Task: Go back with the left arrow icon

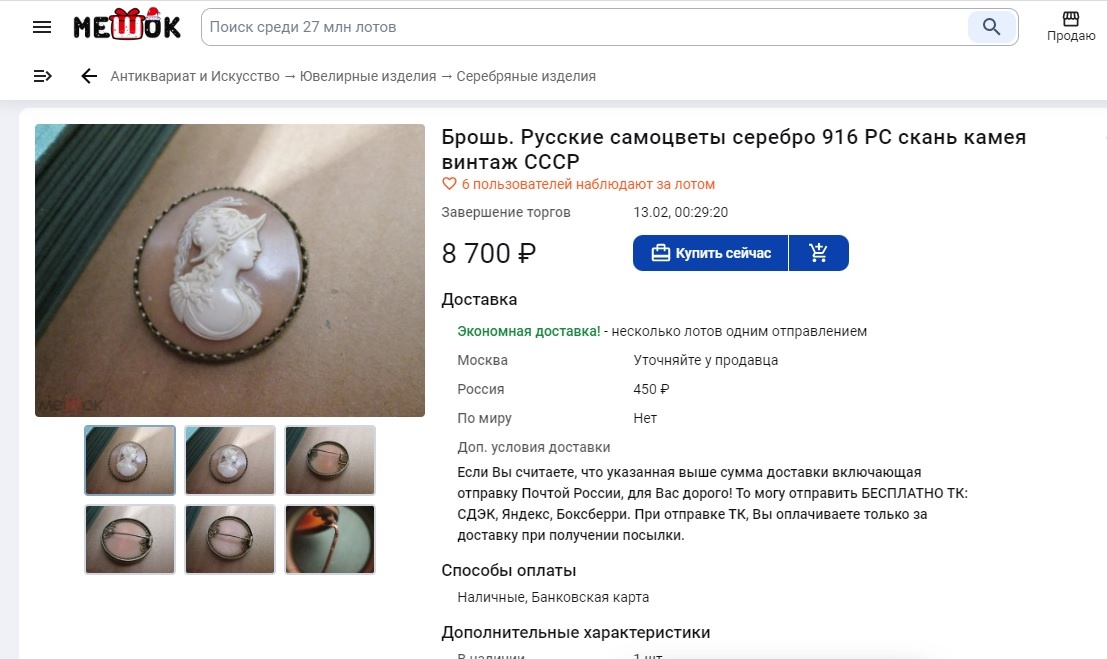Action: coord(88,76)
